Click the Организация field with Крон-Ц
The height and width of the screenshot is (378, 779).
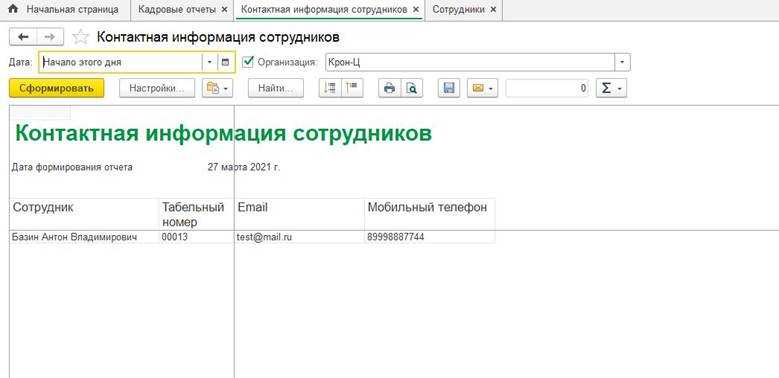tap(470, 63)
